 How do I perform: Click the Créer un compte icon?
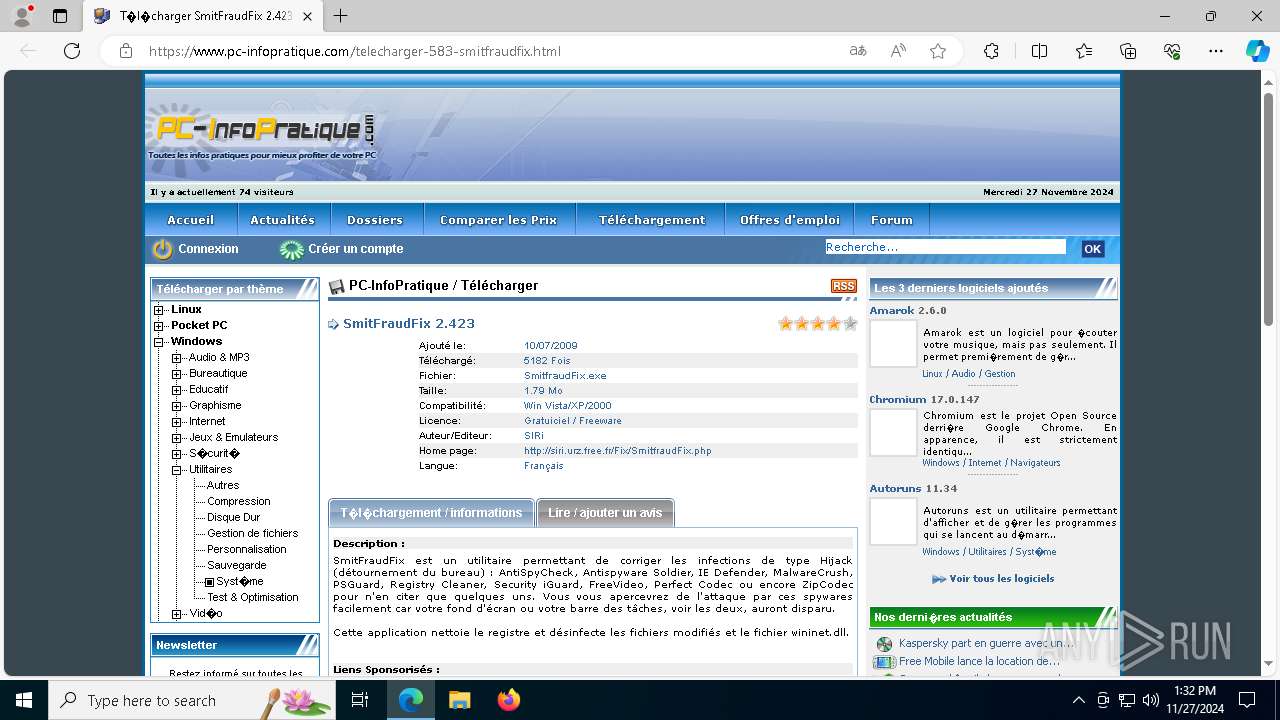click(291, 249)
